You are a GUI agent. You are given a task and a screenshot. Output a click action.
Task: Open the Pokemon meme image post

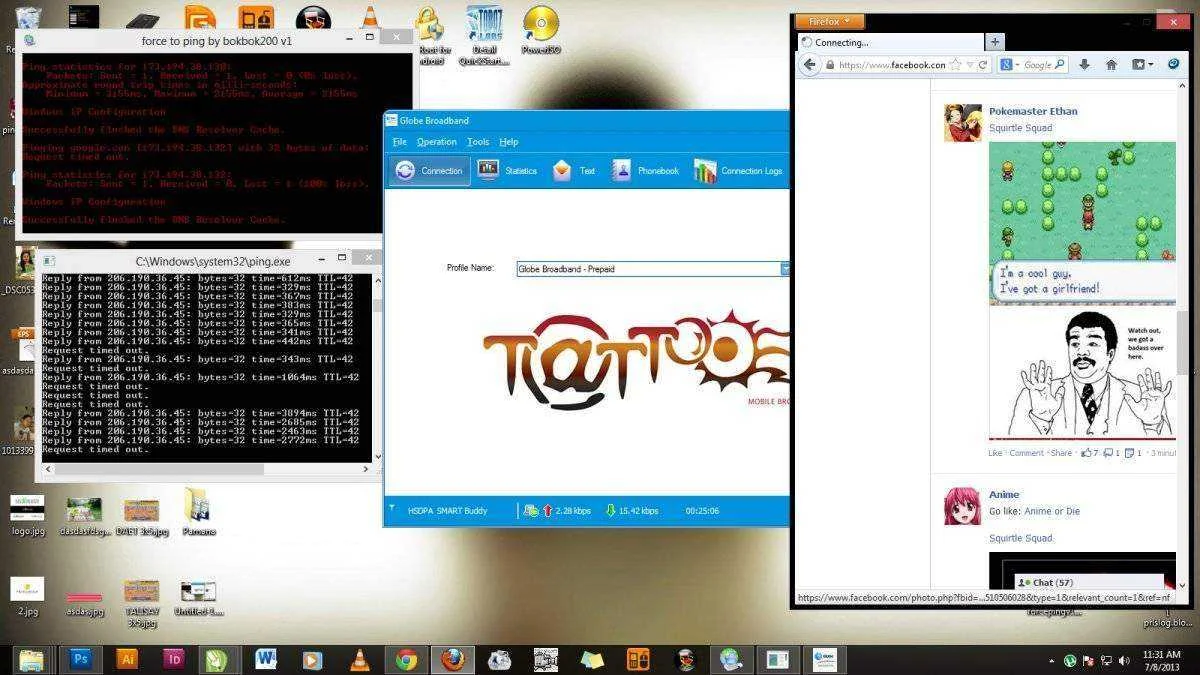(1082, 290)
